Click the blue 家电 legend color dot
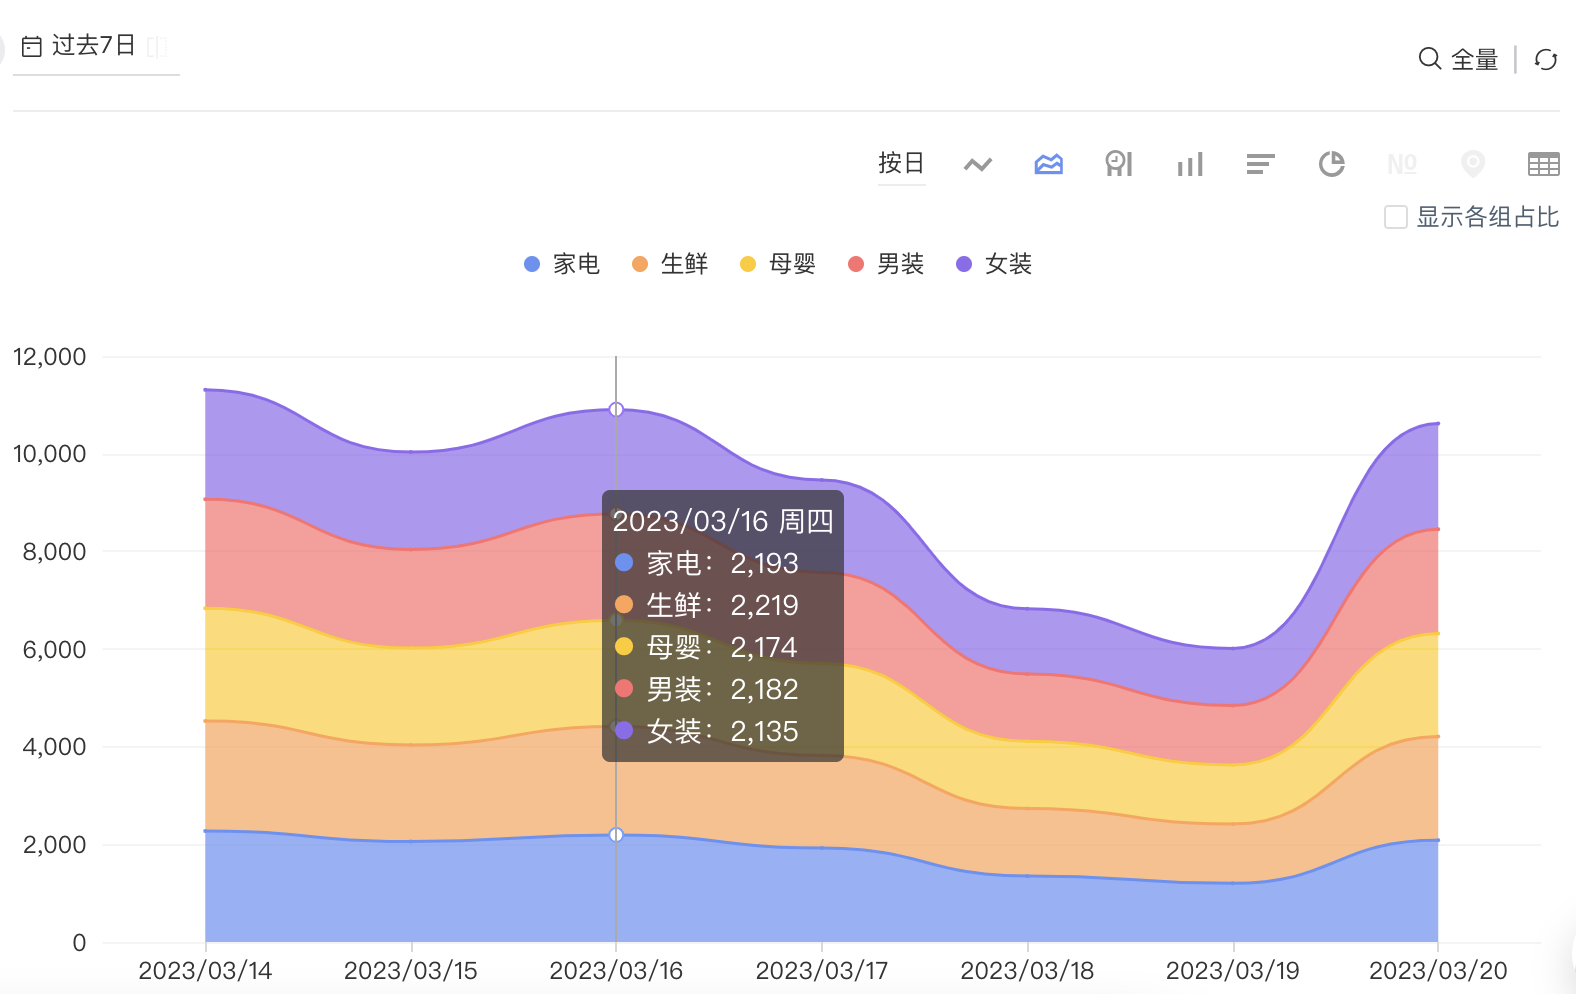 532,264
